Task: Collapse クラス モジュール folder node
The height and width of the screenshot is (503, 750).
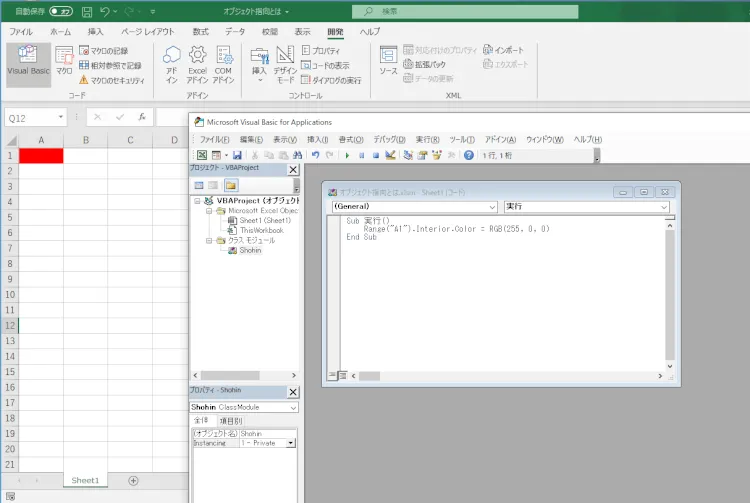Action: 209,241
